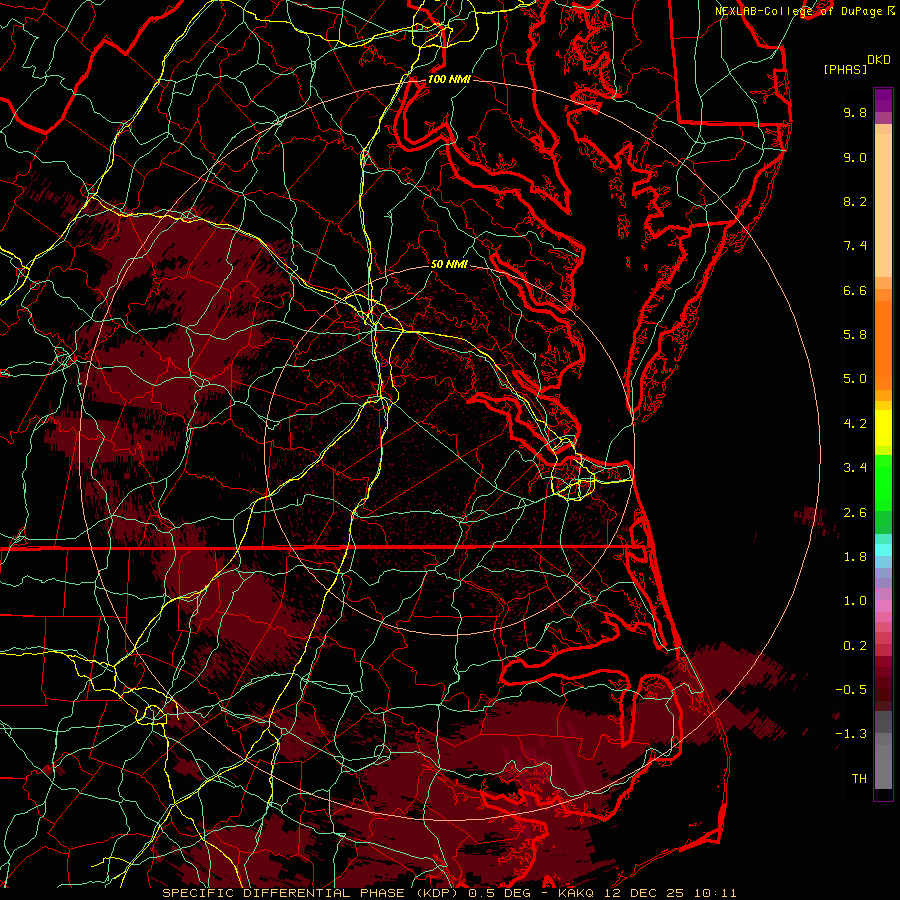Click the "[PHAS]" legend heading
This screenshot has width=900, height=900.
click(x=845, y=69)
